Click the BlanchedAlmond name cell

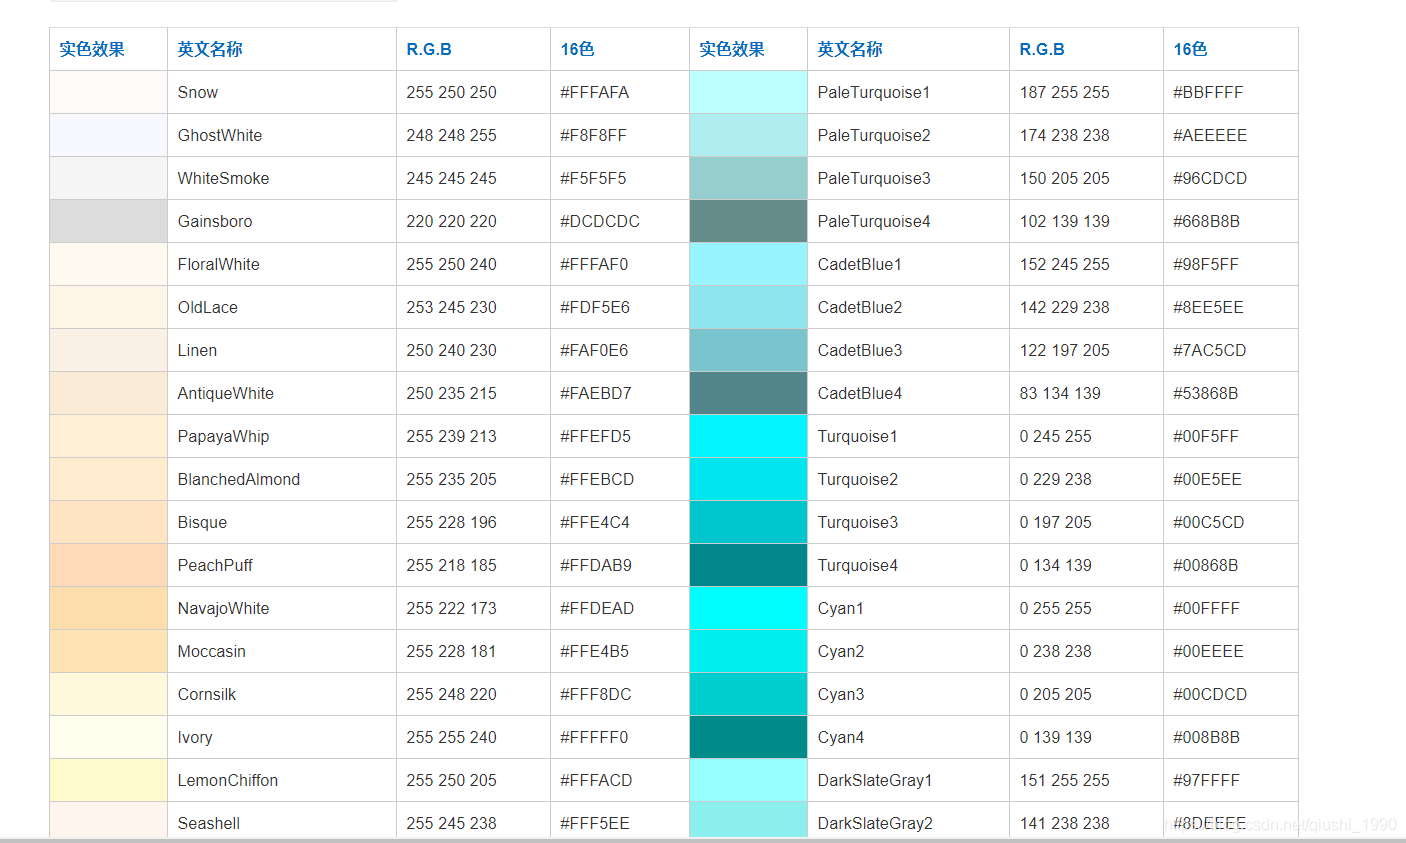282,479
